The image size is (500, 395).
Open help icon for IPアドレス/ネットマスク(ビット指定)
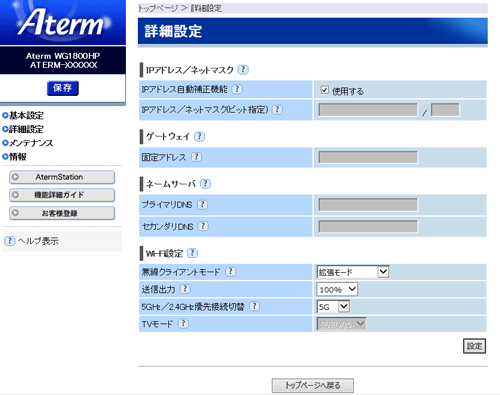click(x=277, y=109)
